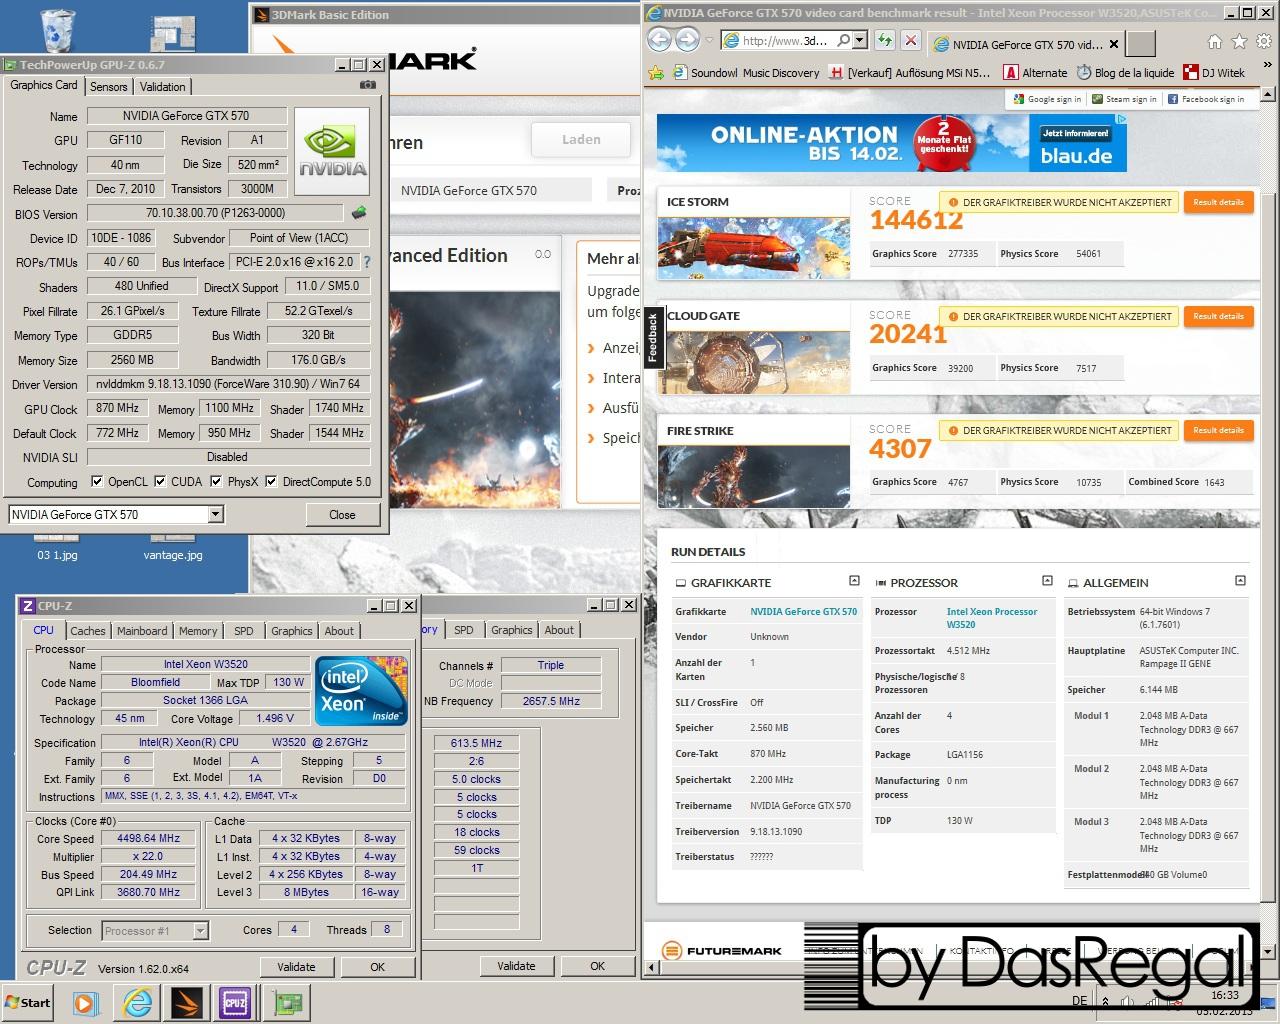The width and height of the screenshot is (1280, 1024).
Task: Open a new browser tab
Action: coord(1140,44)
